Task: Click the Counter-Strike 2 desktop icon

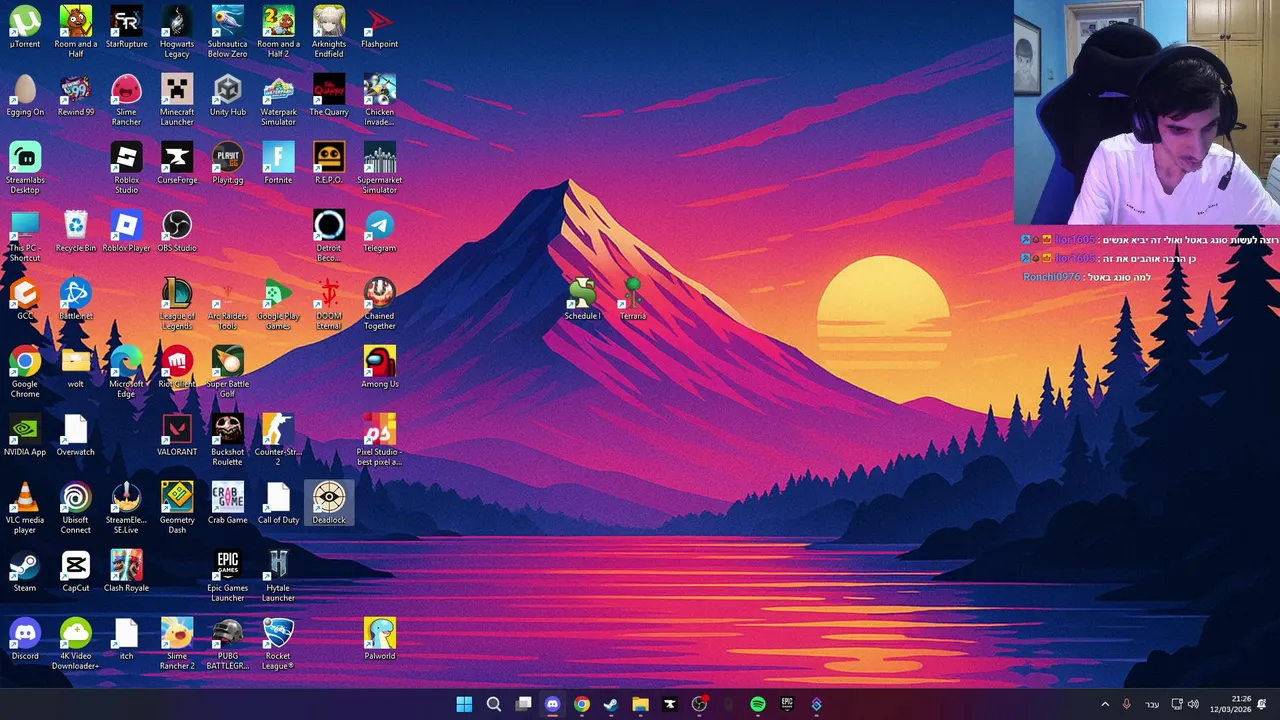Action: pos(278,440)
